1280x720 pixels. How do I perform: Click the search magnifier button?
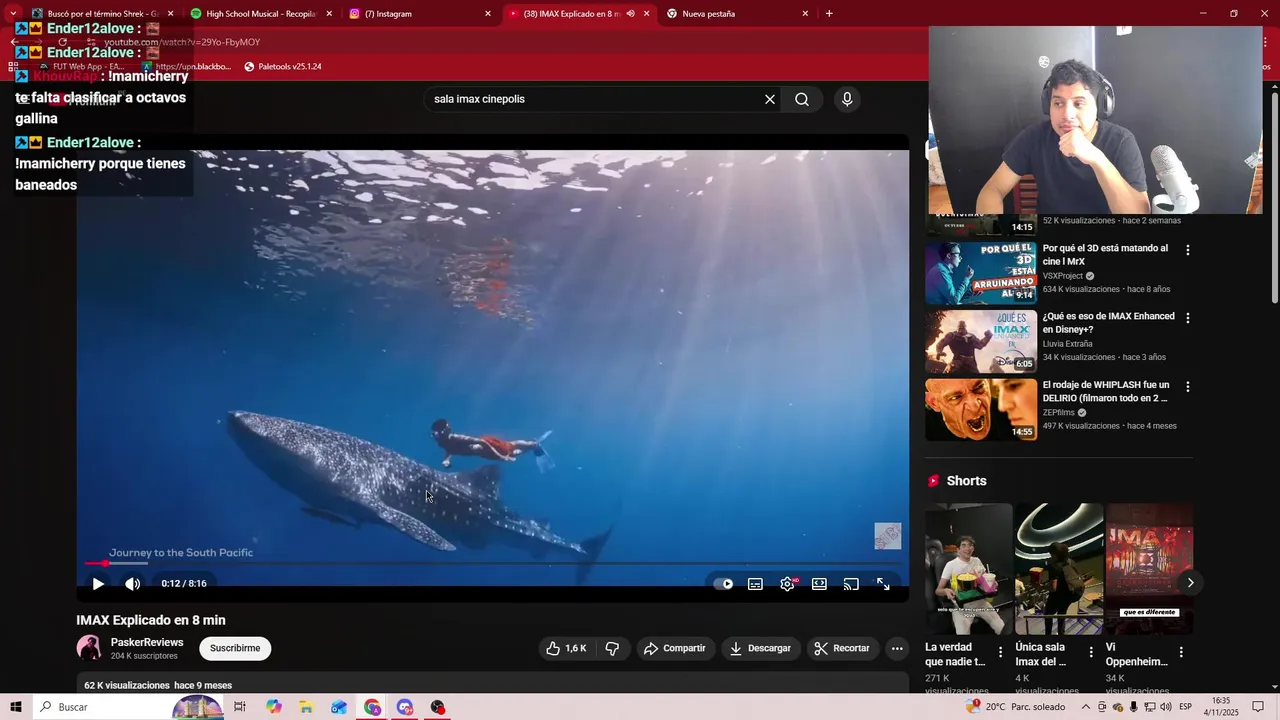coord(802,99)
